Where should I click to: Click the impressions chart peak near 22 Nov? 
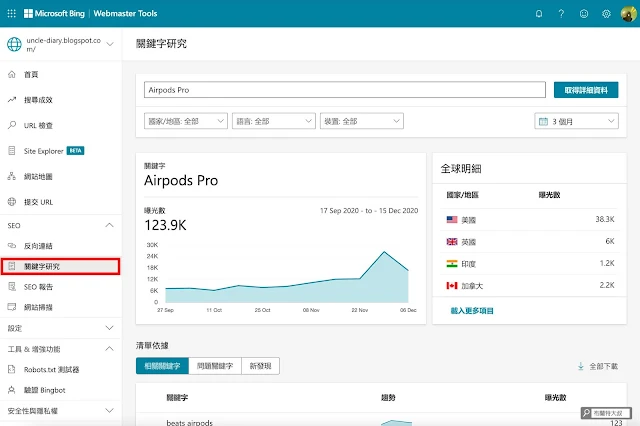pos(384,252)
